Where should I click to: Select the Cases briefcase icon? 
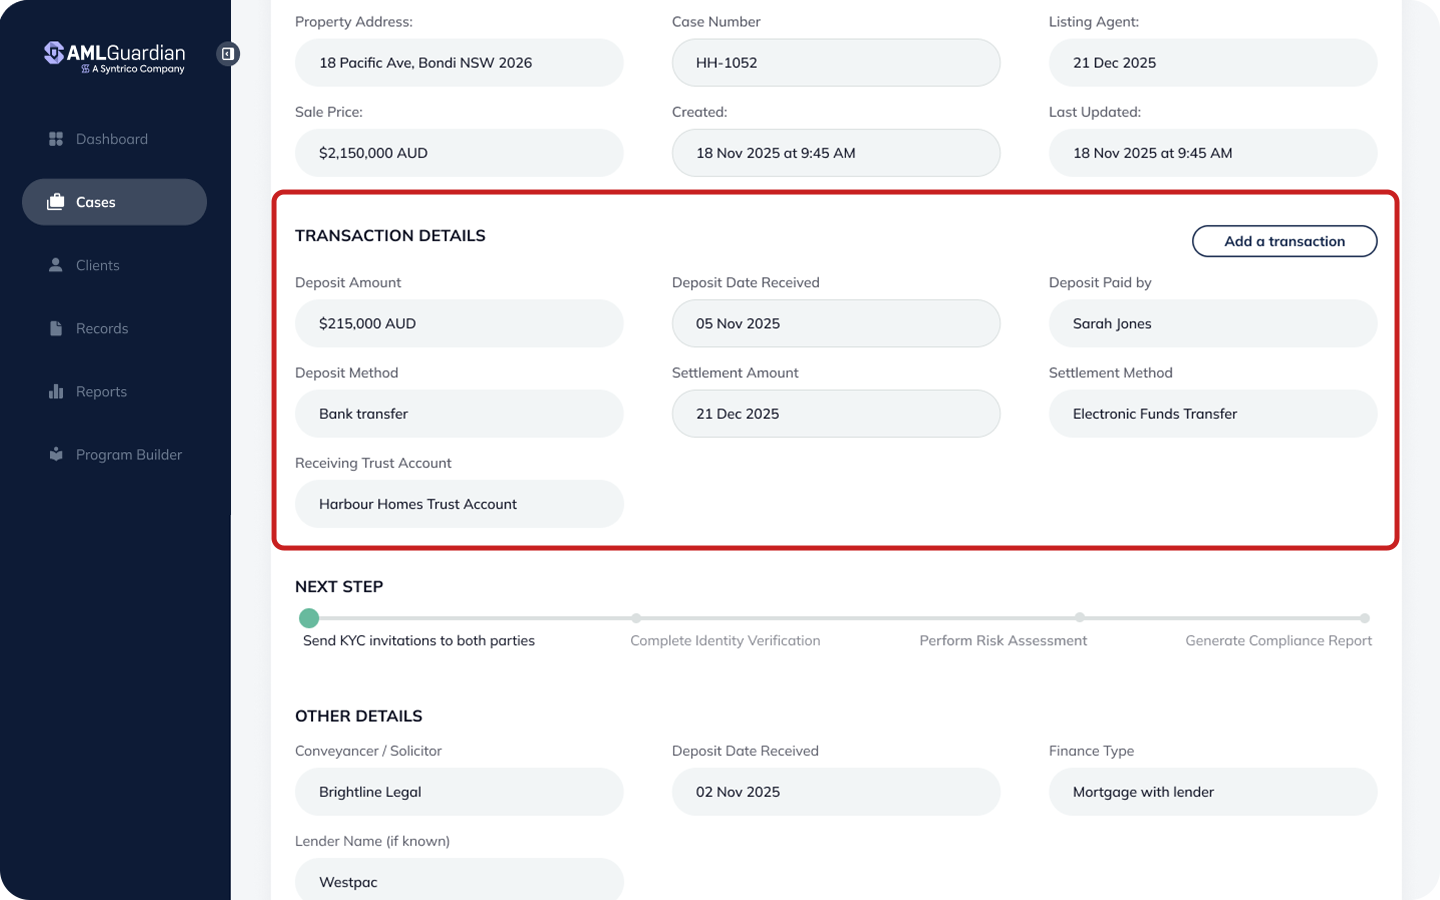(x=56, y=202)
